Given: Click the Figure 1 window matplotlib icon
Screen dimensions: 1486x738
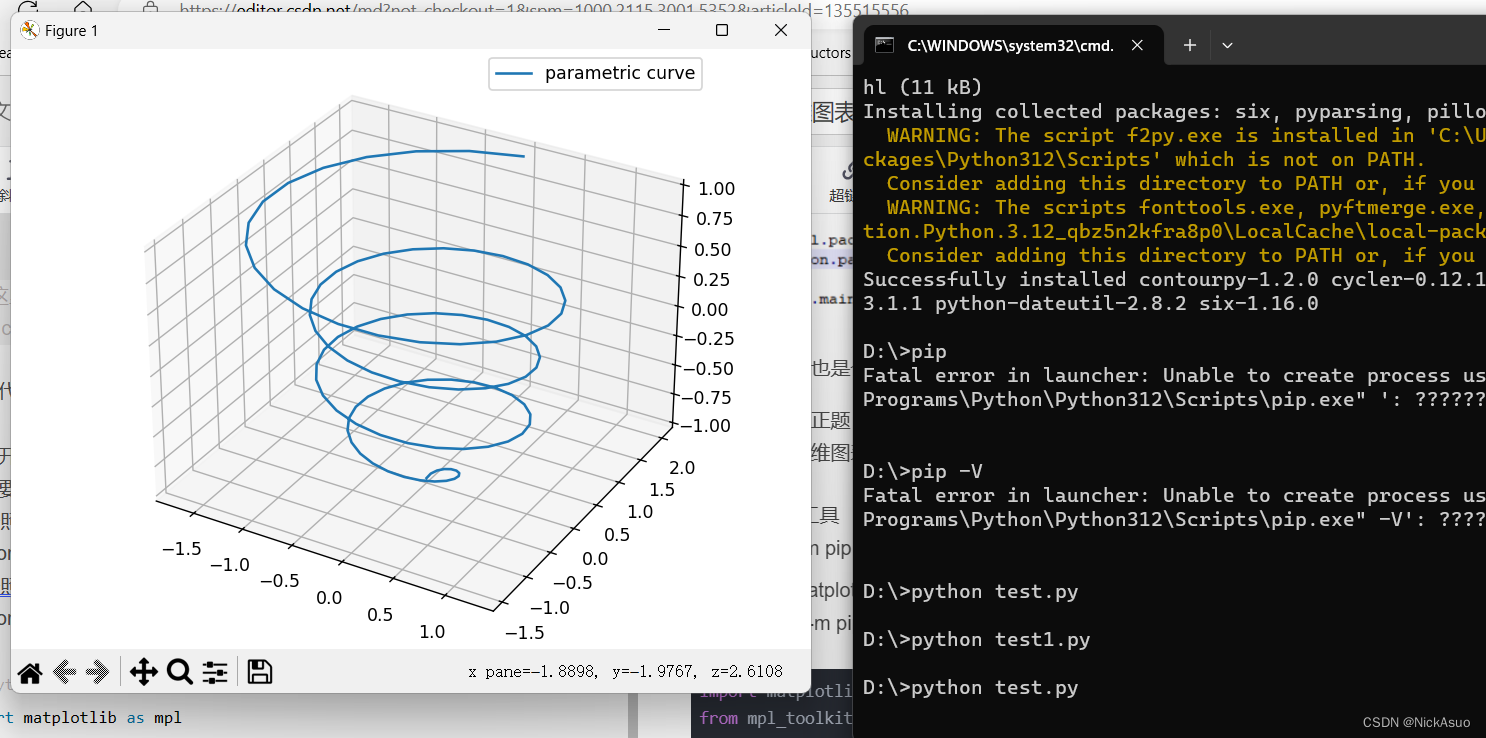Looking at the screenshot, I should (29, 30).
